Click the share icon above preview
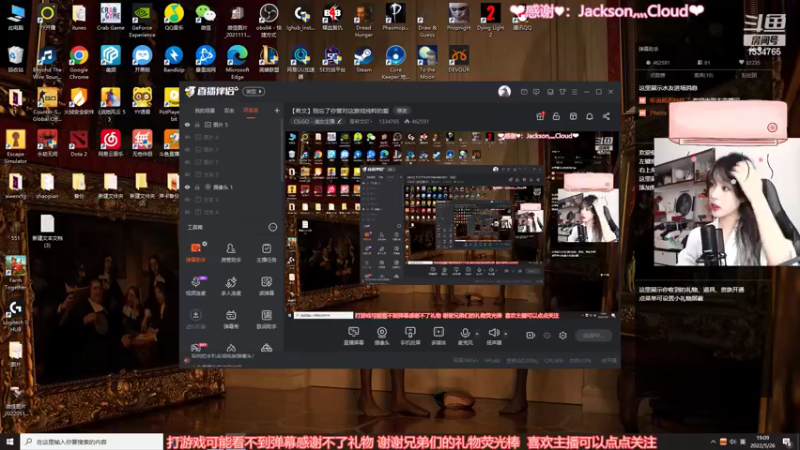This screenshot has height=450, width=800. [x=606, y=116]
